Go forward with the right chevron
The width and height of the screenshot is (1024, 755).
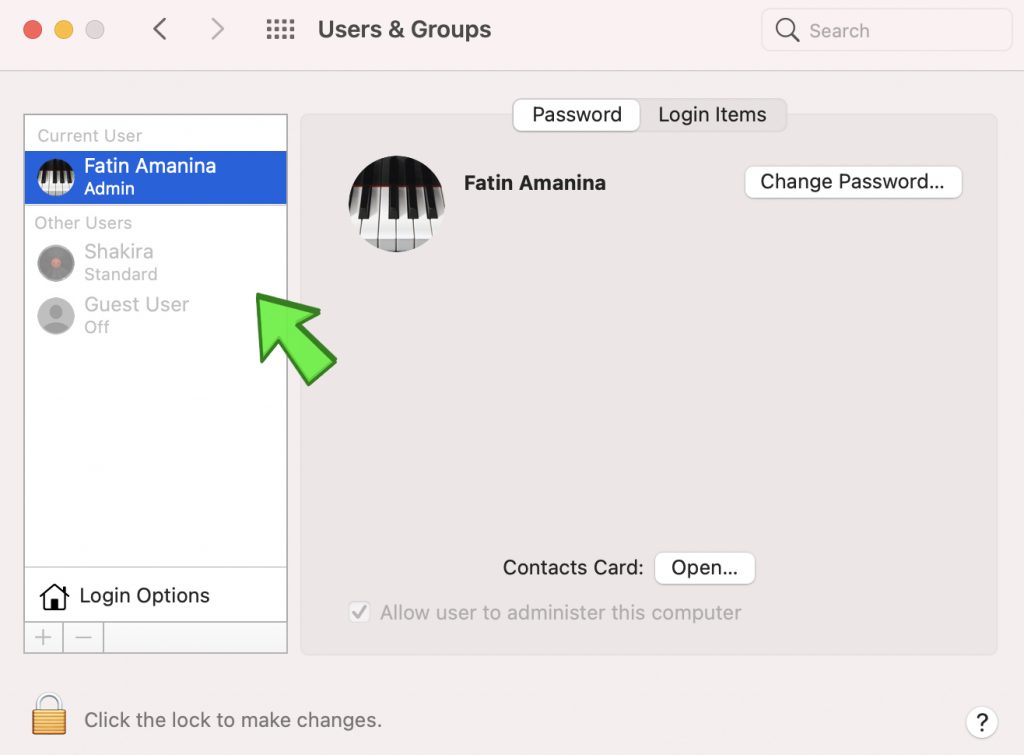pyautogui.click(x=217, y=29)
